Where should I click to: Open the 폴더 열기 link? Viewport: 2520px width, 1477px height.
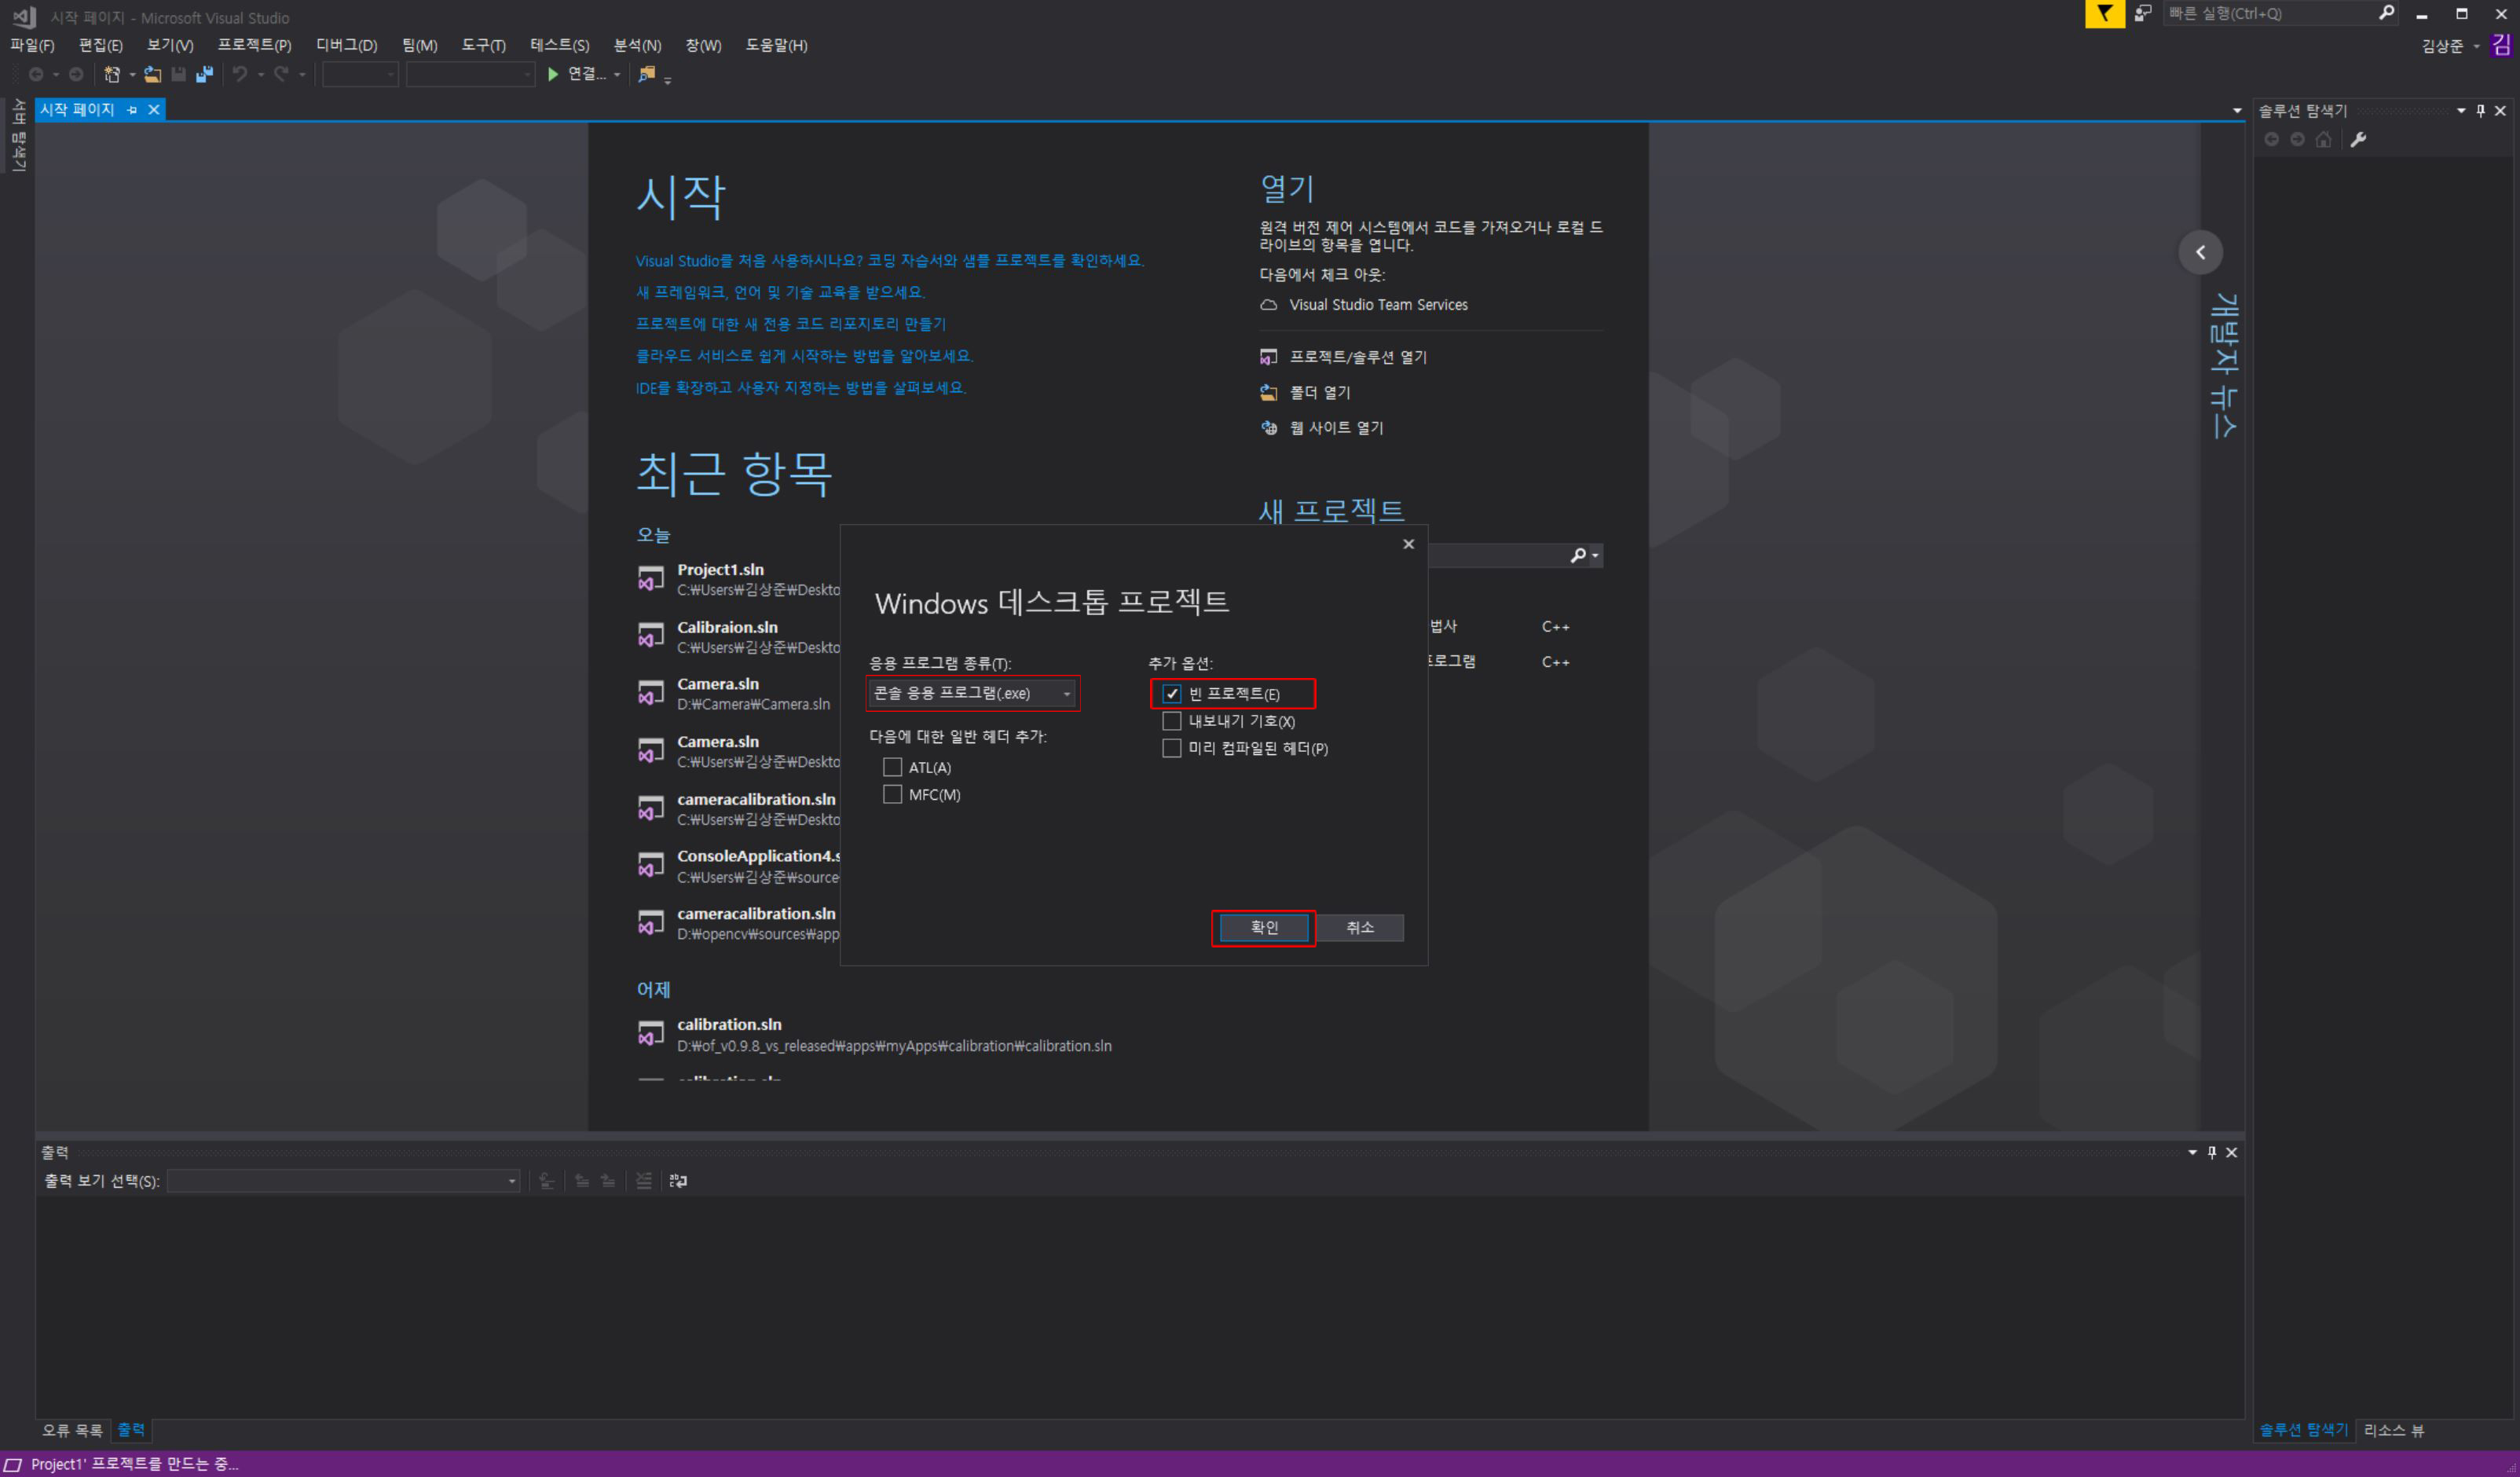(1319, 392)
